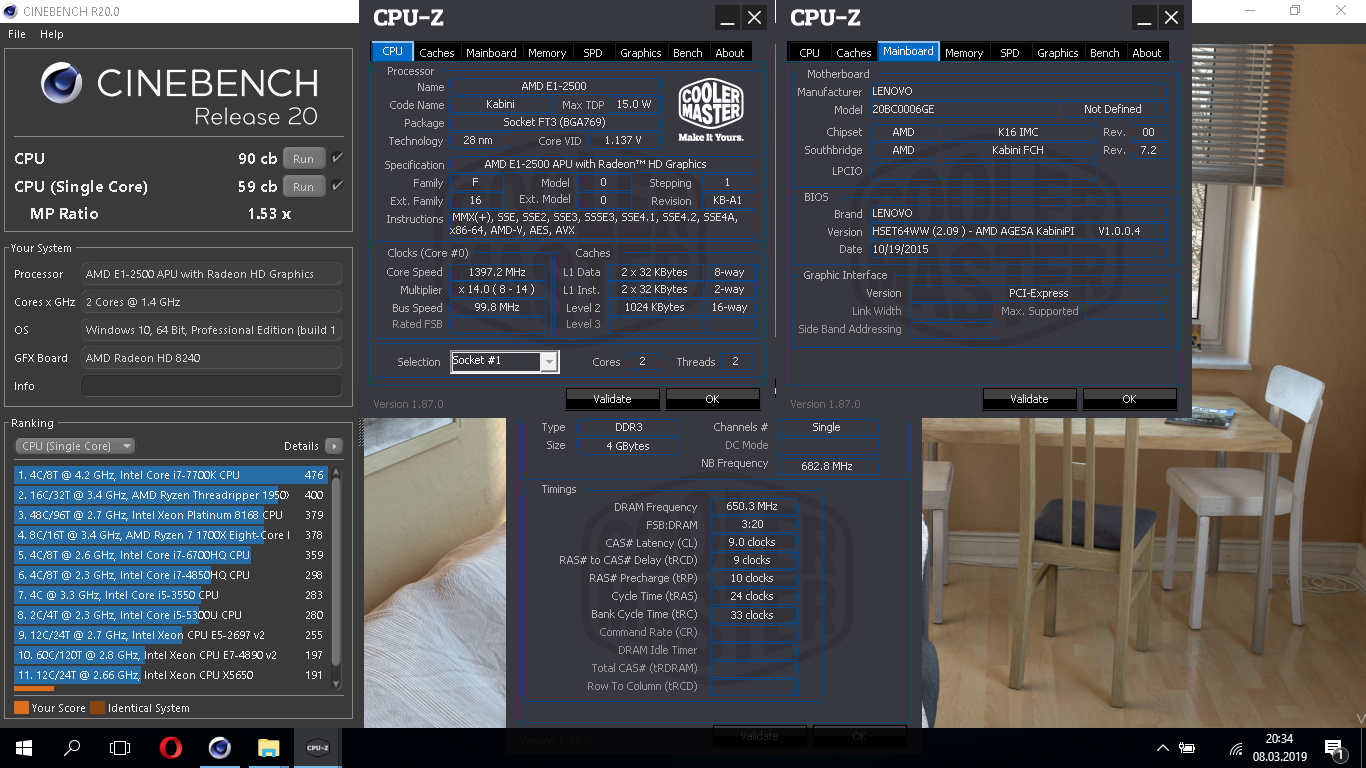Start the CPU benchmark with Run
The height and width of the screenshot is (768, 1366).
coord(303,157)
